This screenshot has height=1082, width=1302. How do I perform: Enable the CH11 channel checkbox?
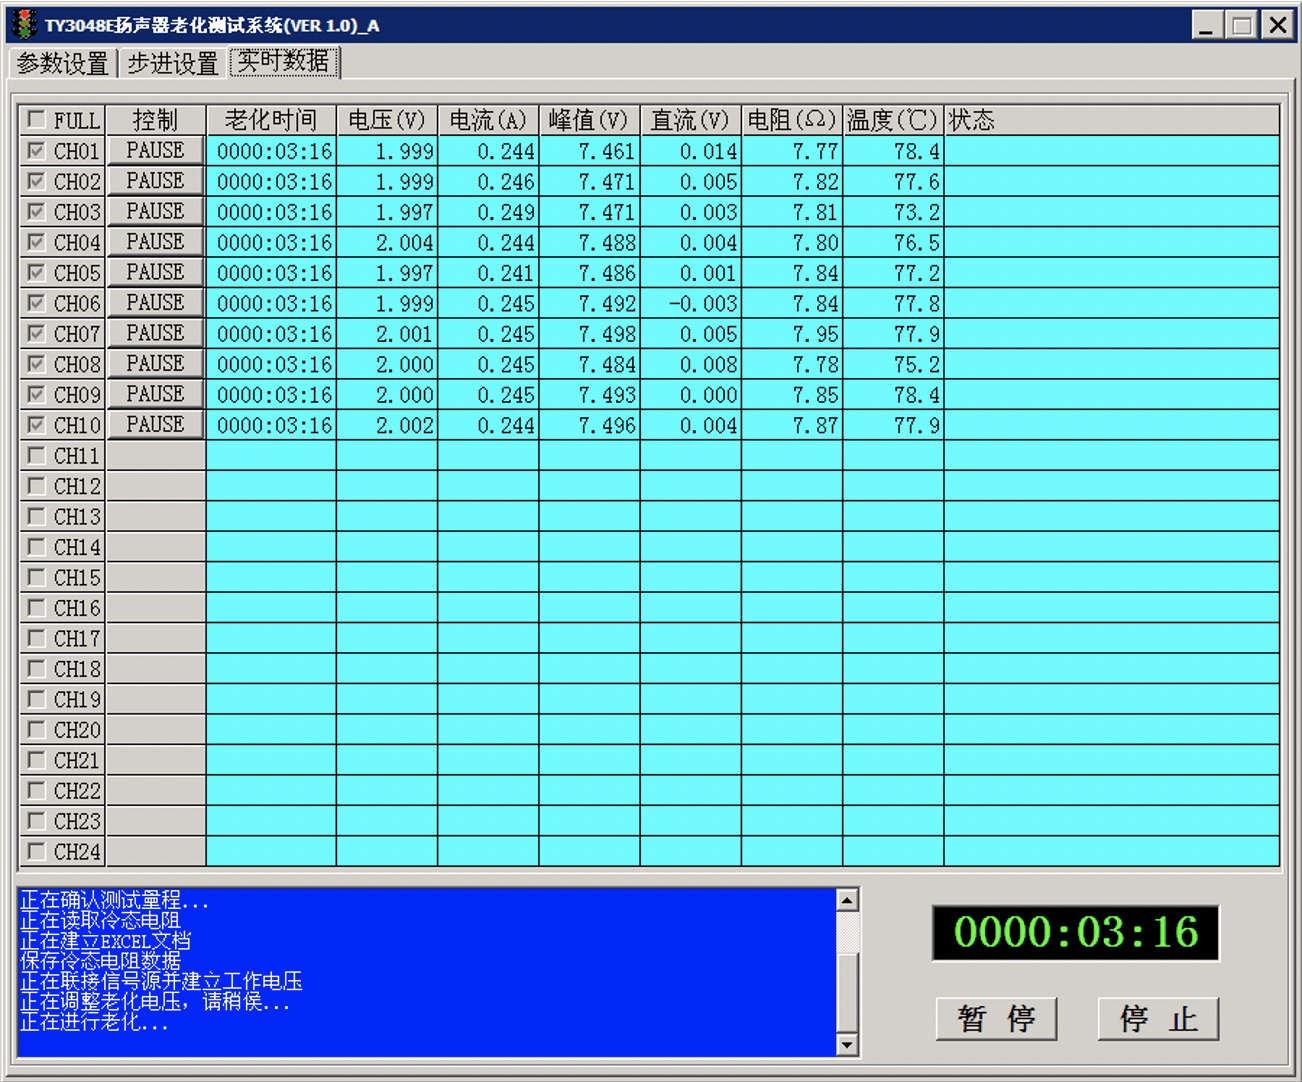(37, 456)
